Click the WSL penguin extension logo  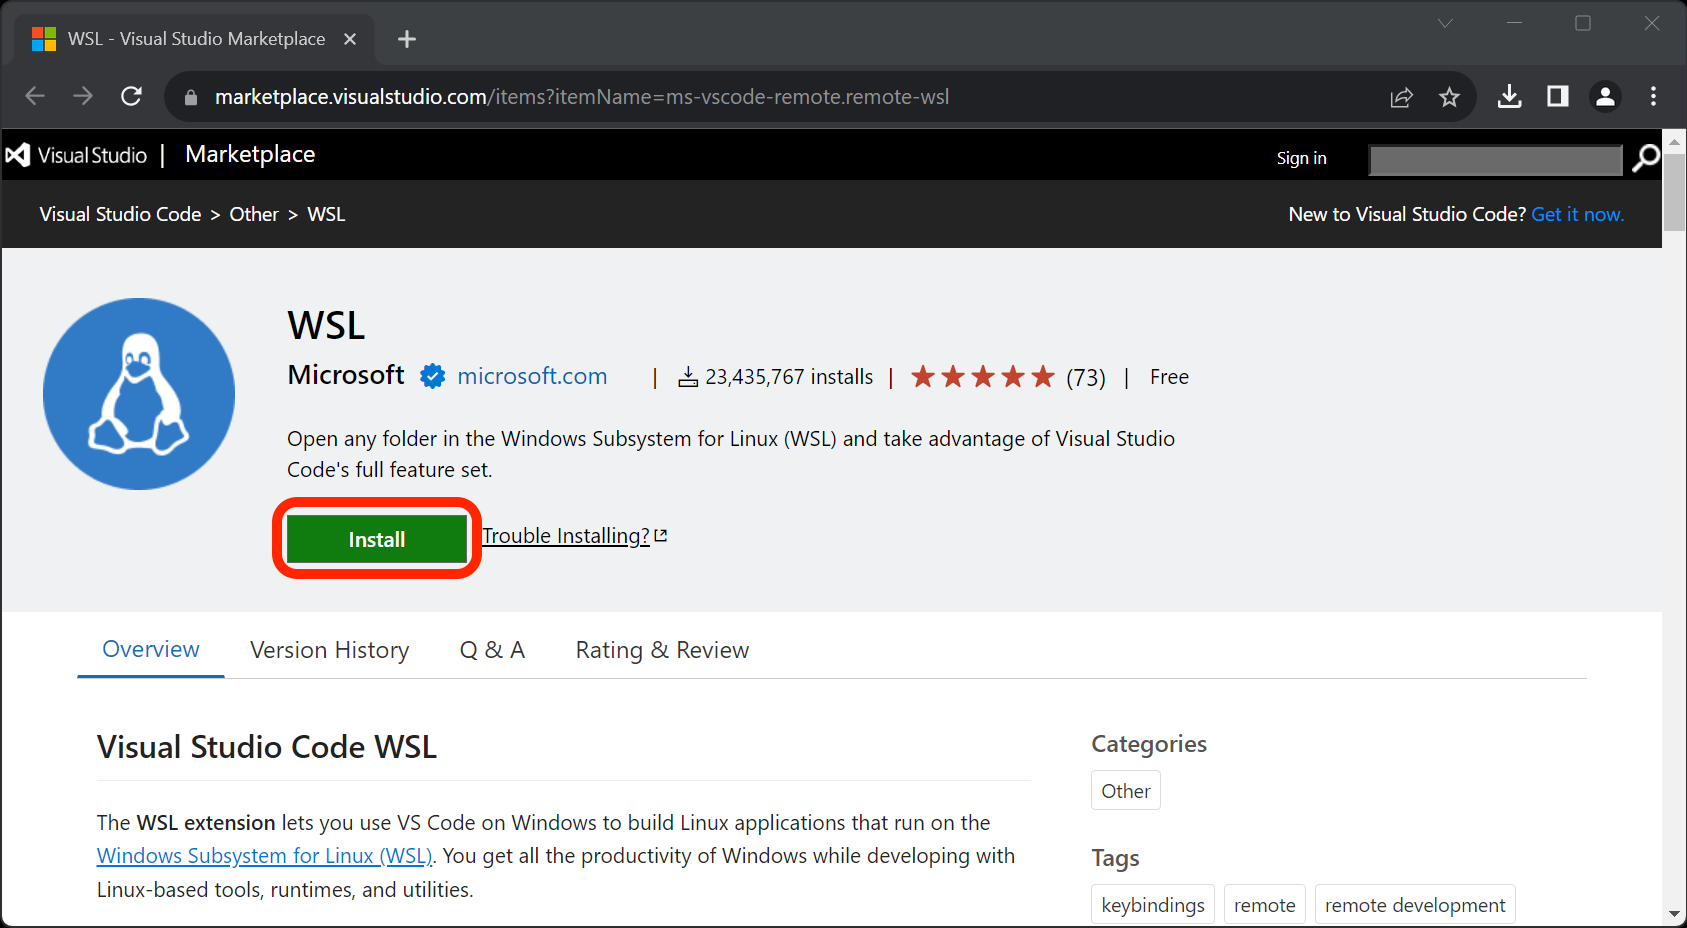click(138, 393)
